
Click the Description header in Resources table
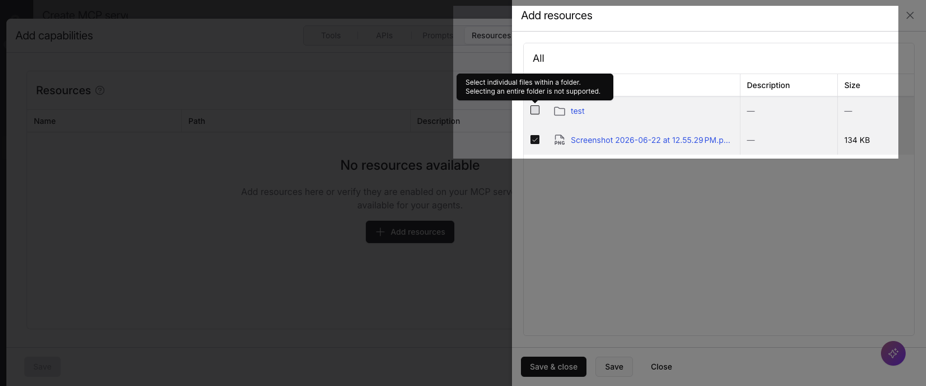click(438, 121)
